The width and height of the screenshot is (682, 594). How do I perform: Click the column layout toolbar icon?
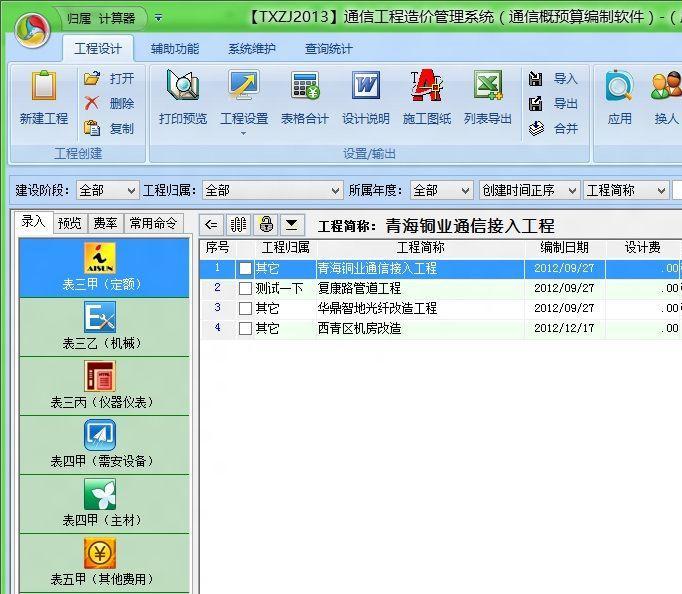click(238, 225)
